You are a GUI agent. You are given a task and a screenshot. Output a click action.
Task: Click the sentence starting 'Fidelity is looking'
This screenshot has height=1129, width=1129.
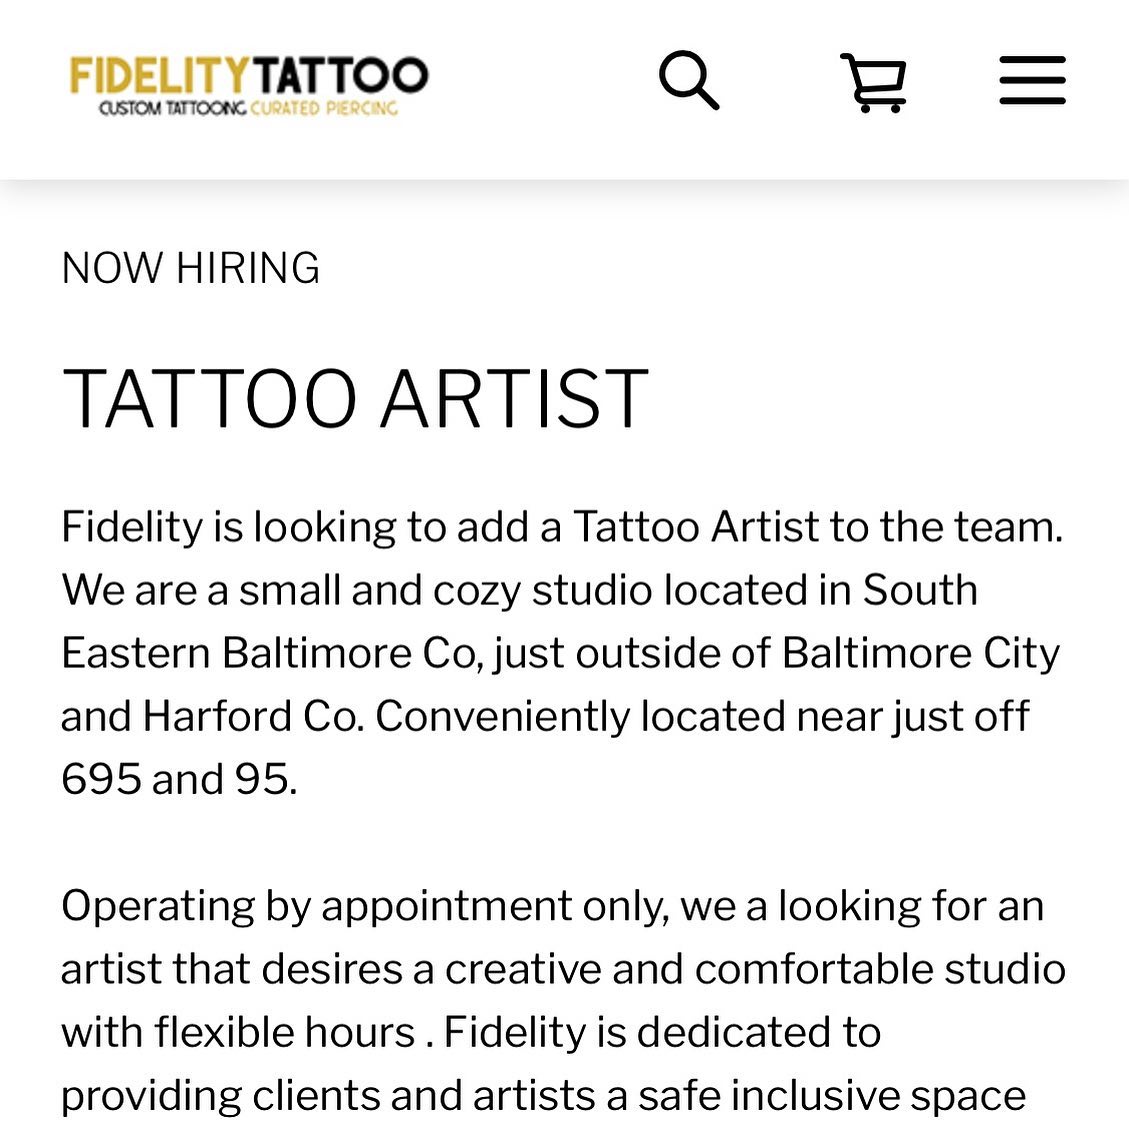(561, 526)
